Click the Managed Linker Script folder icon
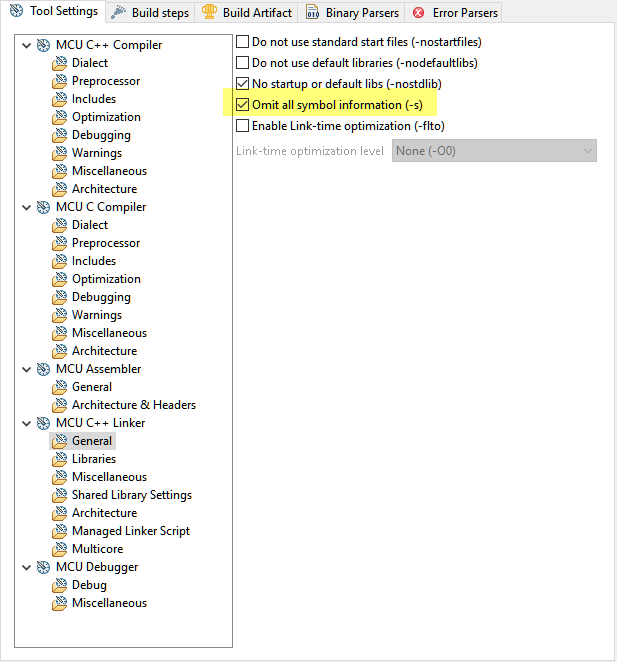This screenshot has width=617, height=662. [x=60, y=531]
